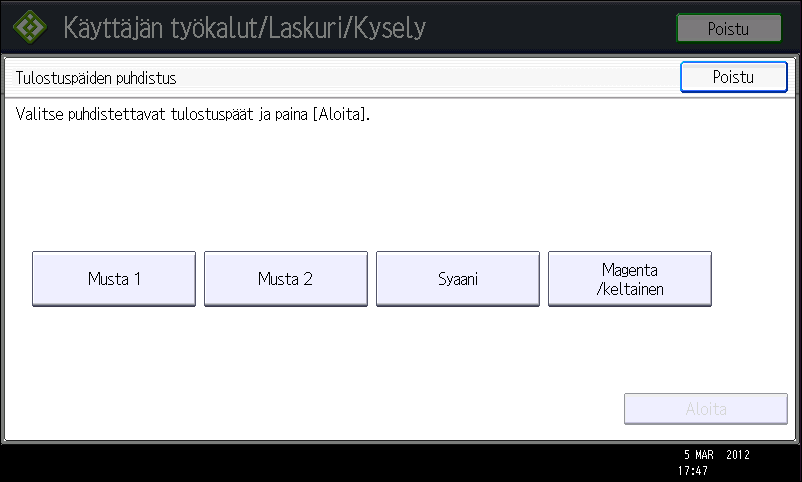Screen dimensions: 802x482
Task: Leave print head cleaning screen using Poistu
Action: (x=733, y=77)
